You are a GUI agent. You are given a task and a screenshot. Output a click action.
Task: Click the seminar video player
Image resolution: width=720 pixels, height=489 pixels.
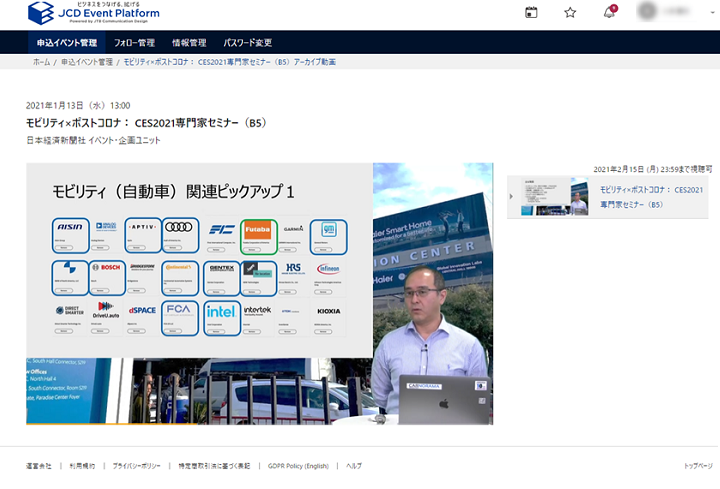pyautogui.click(x=259, y=293)
